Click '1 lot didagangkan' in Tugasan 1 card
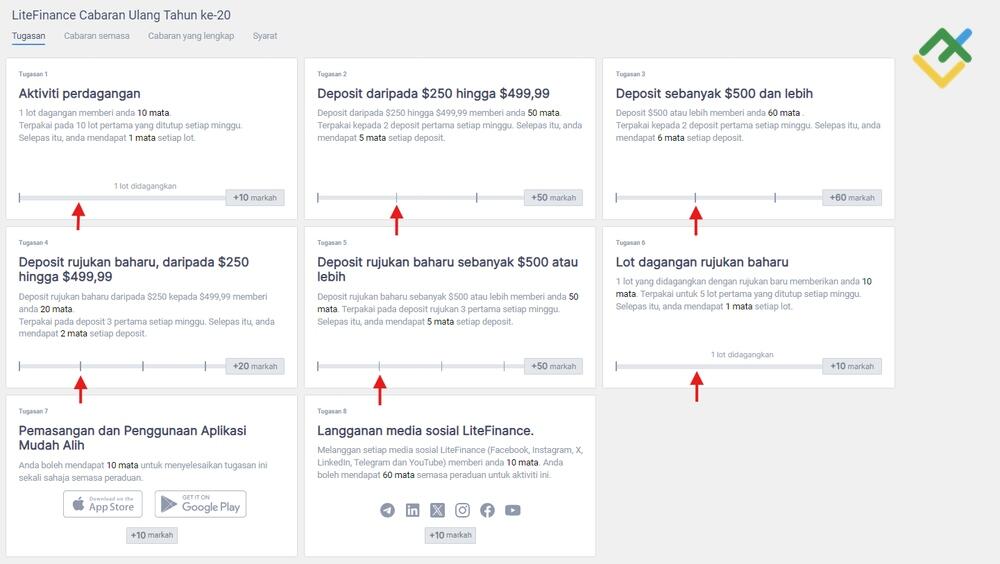The image size is (1000, 564). [145, 186]
